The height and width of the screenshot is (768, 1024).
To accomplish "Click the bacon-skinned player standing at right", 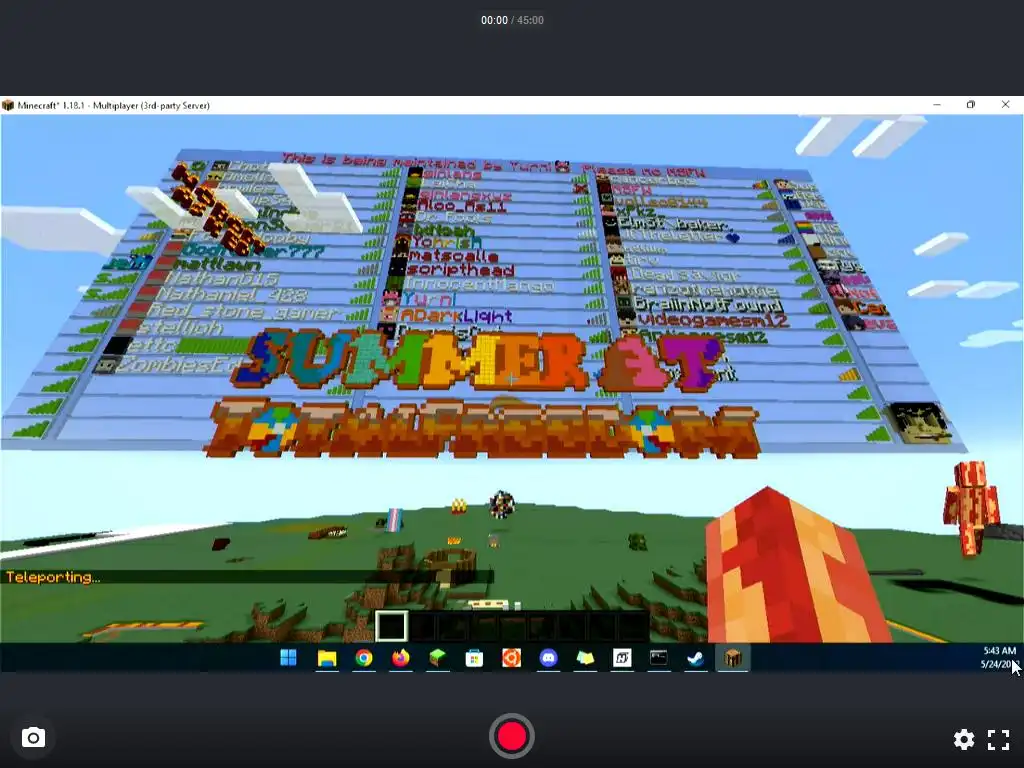I will pyautogui.click(x=971, y=507).
